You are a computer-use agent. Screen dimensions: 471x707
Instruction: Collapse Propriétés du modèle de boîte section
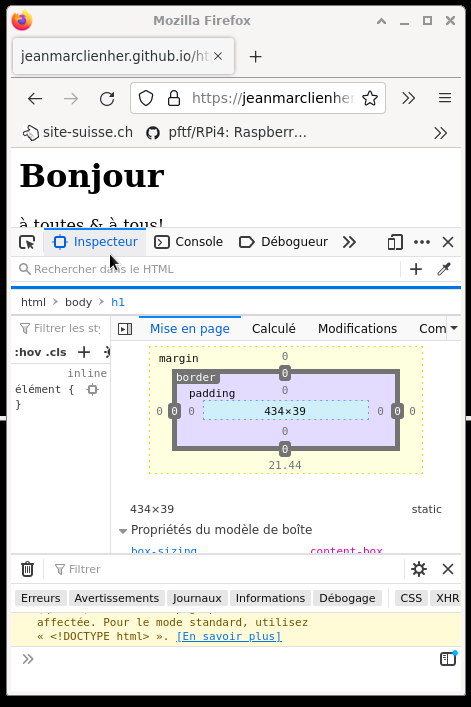pyautogui.click(x=123, y=531)
